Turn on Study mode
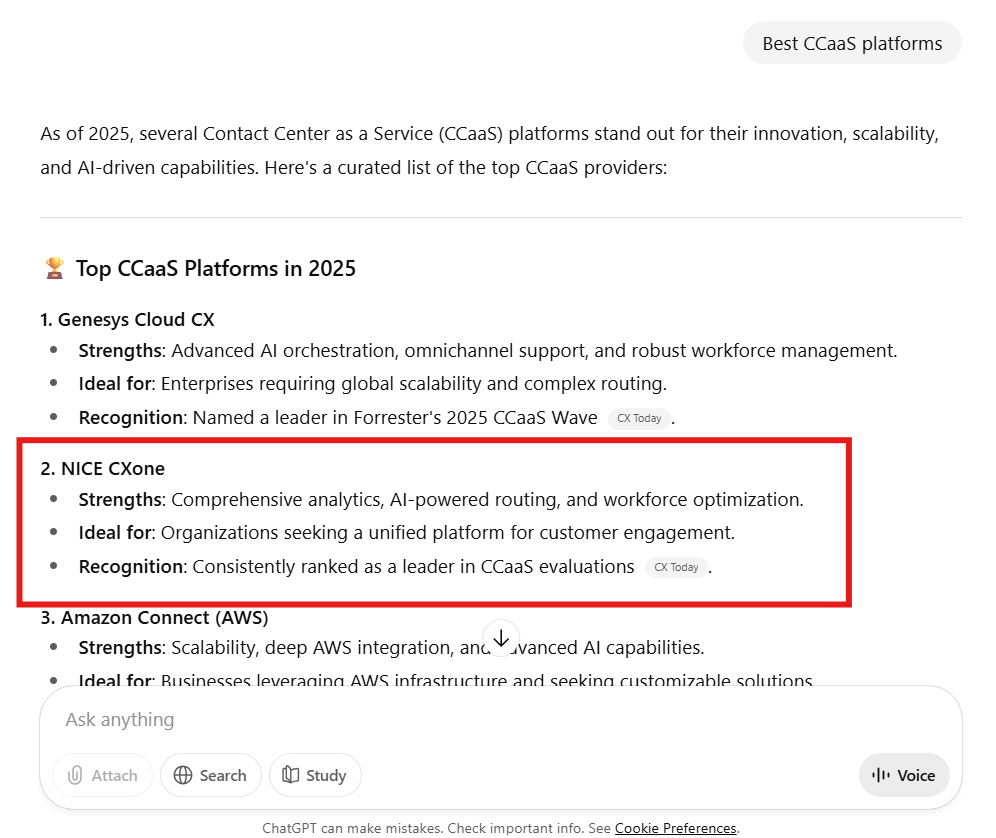 [x=315, y=775]
